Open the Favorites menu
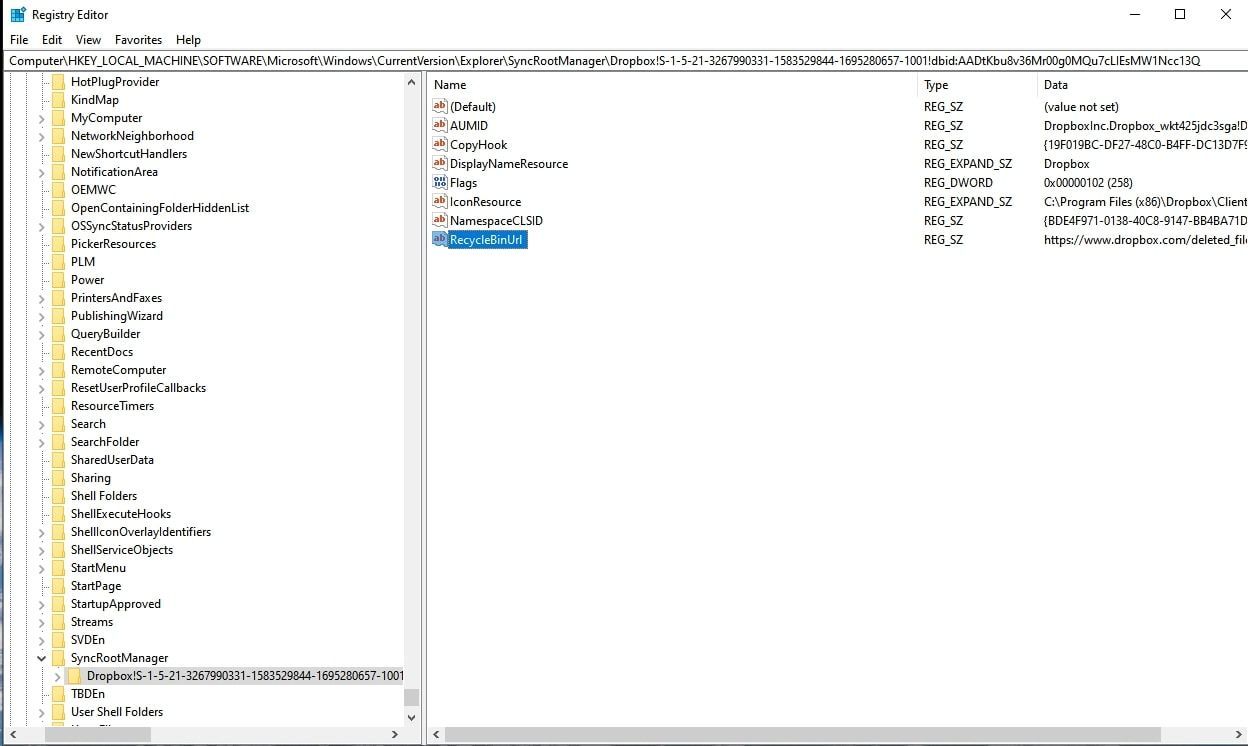 point(138,40)
